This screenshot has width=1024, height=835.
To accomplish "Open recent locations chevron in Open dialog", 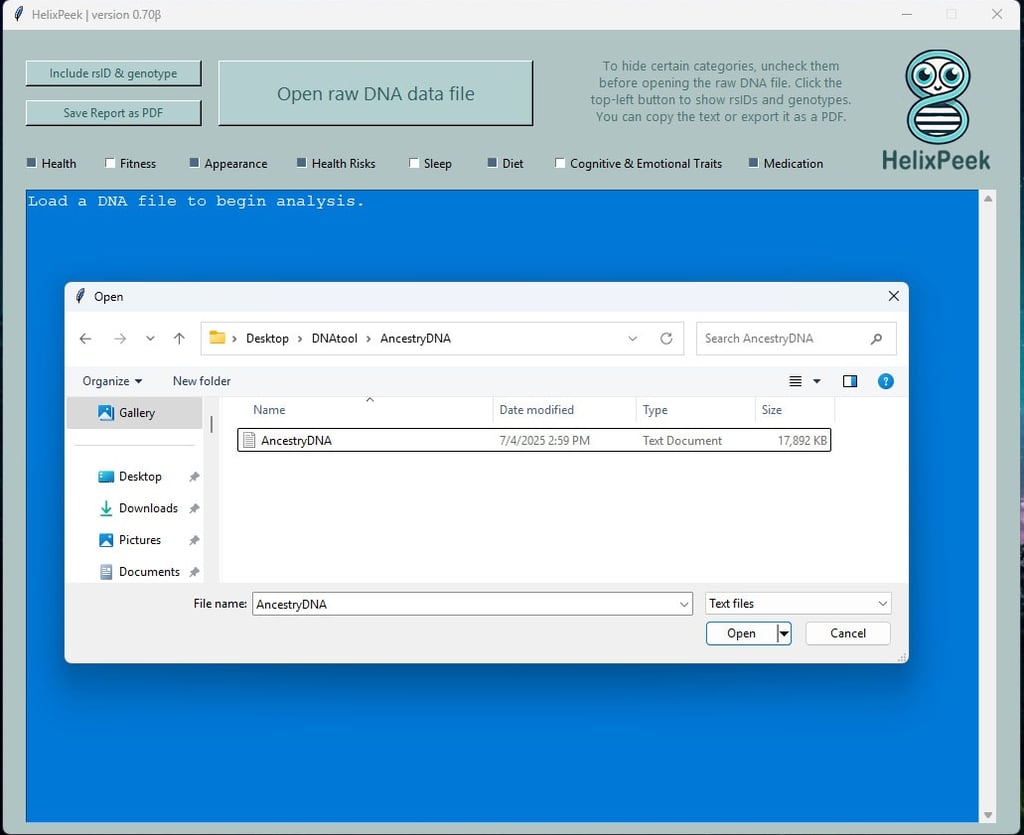I will pyautogui.click(x=150, y=338).
